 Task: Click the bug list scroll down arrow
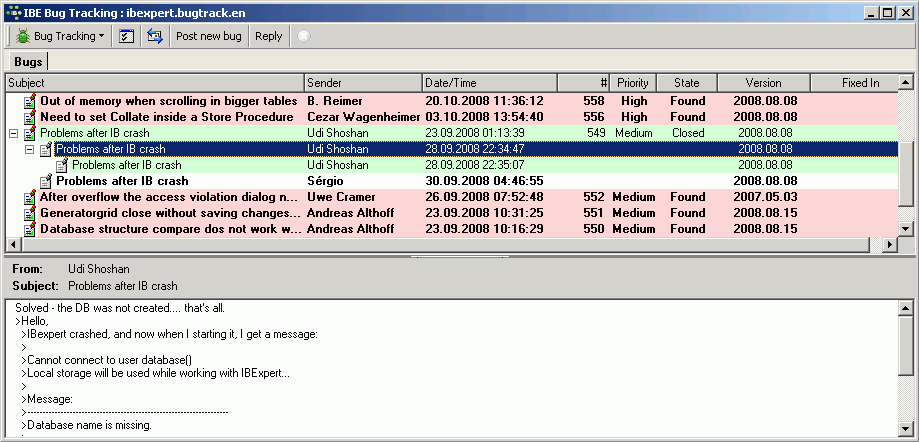(x=906, y=229)
